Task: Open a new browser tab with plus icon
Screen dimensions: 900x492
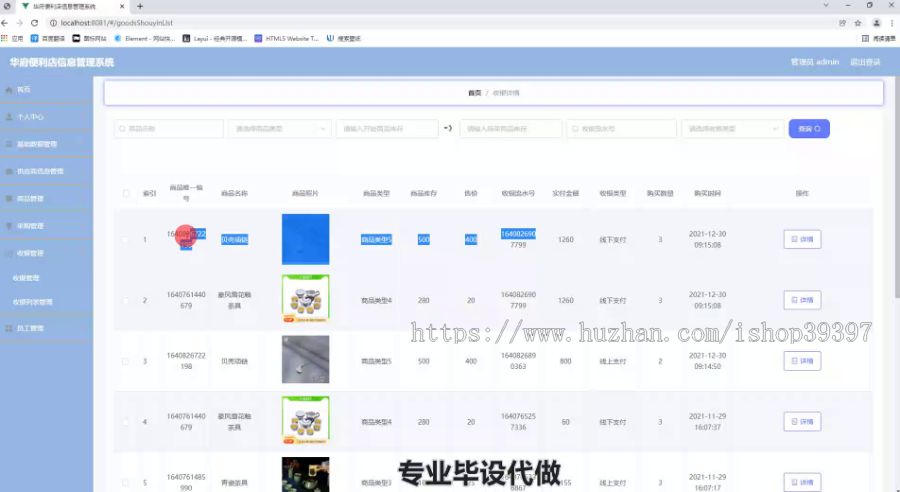Action: pyautogui.click(x=140, y=6)
